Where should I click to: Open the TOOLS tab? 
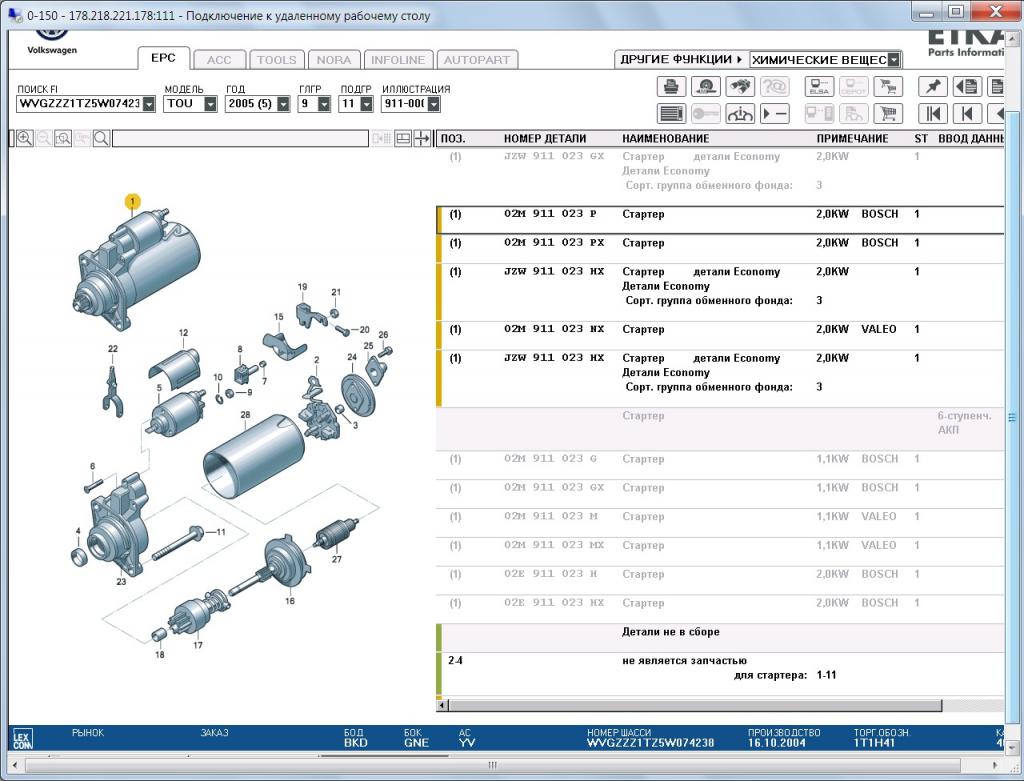[x=276, y=60]
